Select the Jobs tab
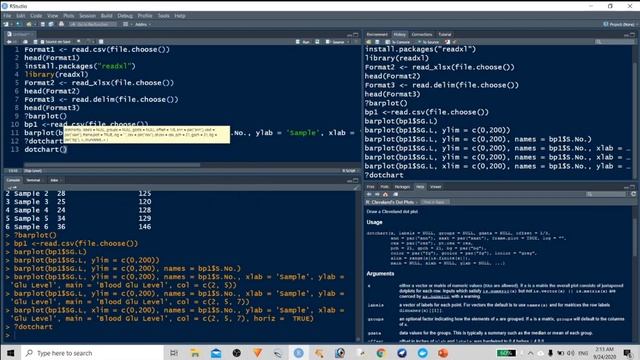Viewport: 640px width, 360px height. click(54, 180)
